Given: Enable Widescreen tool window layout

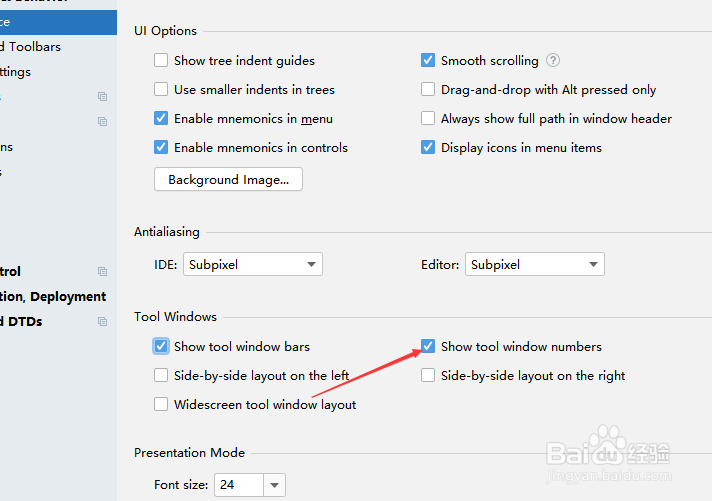Looking at the screenshot, I should coord(161,404).
